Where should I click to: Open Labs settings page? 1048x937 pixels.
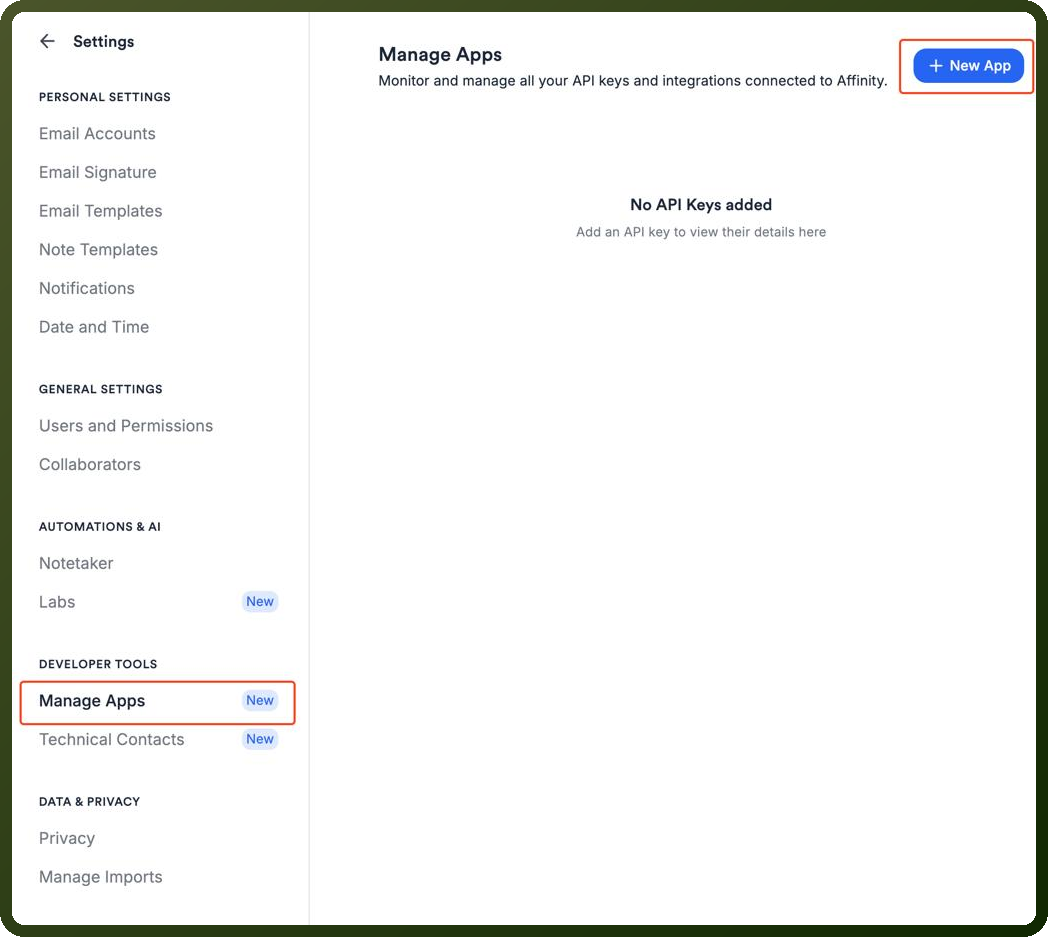57,603
